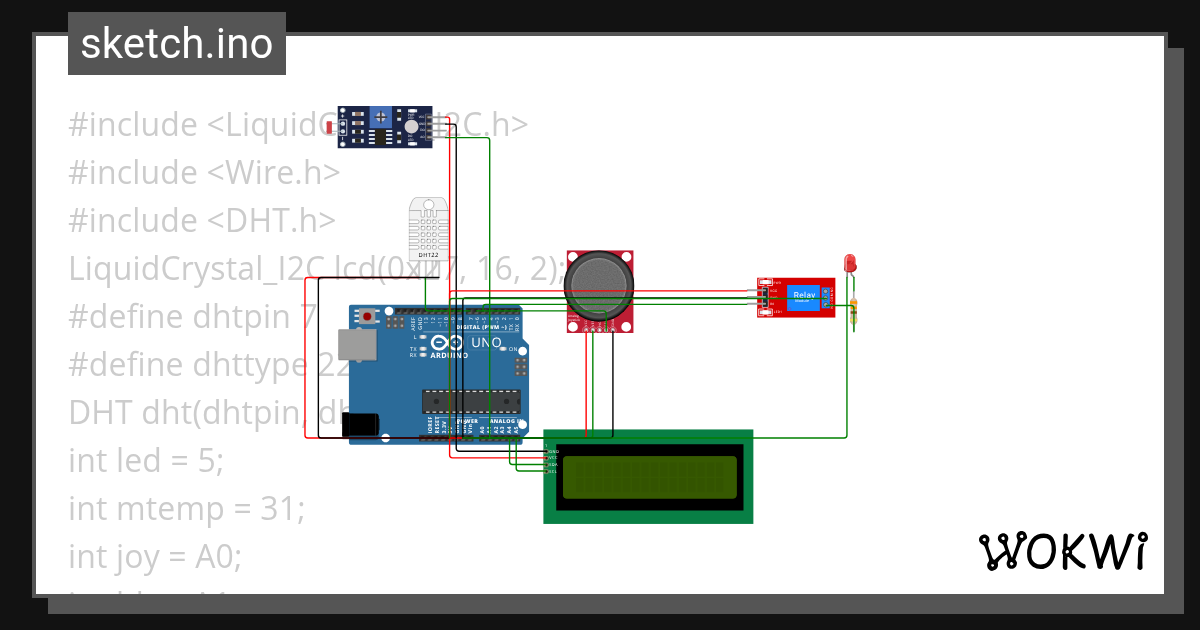This screenshot has width=1200, height=630.
Task: Select the sketch.ino tab
Action: [x=176, y=43]
